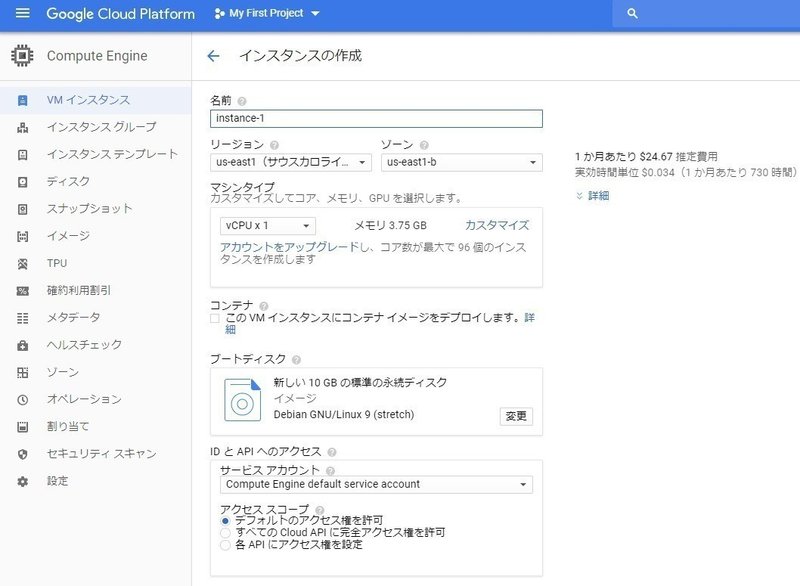The width and height of the screenshot is (800, 586).
Task: Open VM インスタンス in sidebar
Action: tap(96, 100)
